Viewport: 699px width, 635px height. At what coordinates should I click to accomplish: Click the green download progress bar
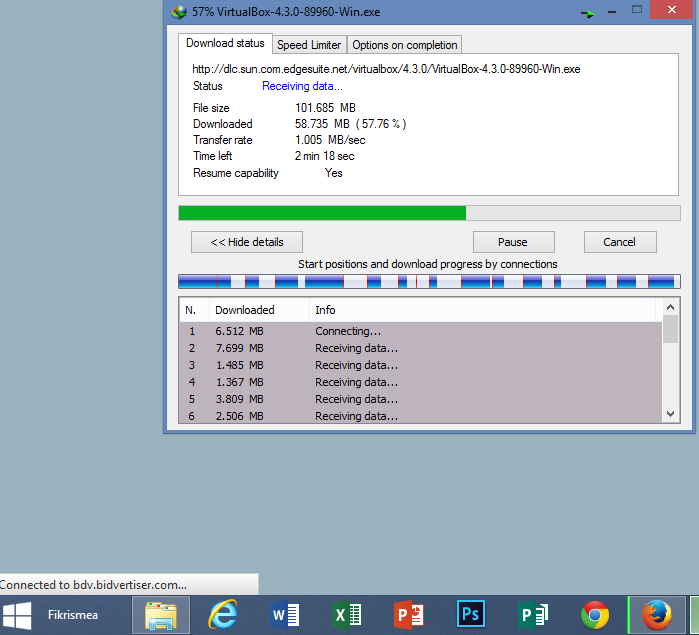[x=429, y=213]
